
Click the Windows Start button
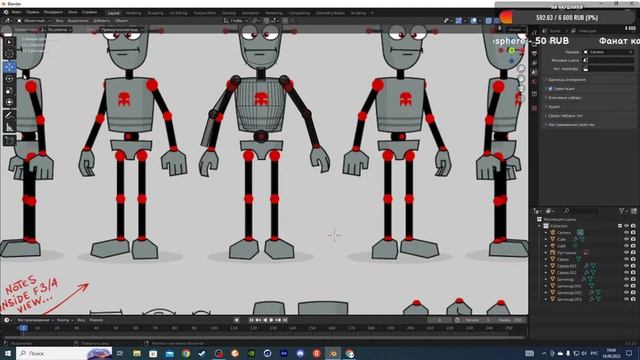point(7,353)
